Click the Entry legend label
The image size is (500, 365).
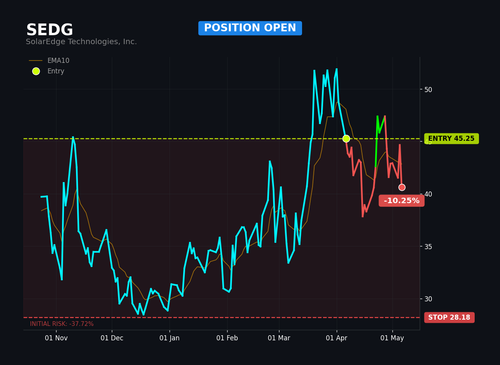tap(56, 71)
